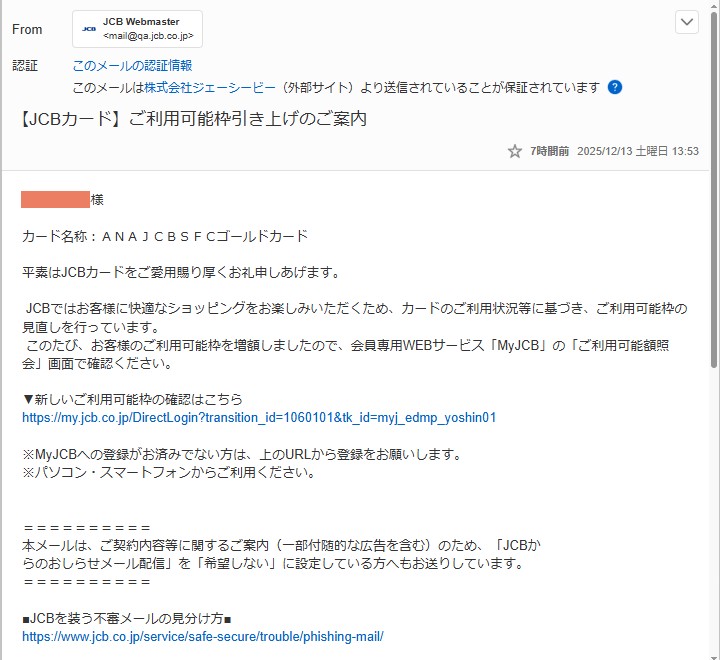This screenshot has width=720, height=660.
Task: Click the mail@qa.jcb.co.jp sender address
Action: [149, 37]
